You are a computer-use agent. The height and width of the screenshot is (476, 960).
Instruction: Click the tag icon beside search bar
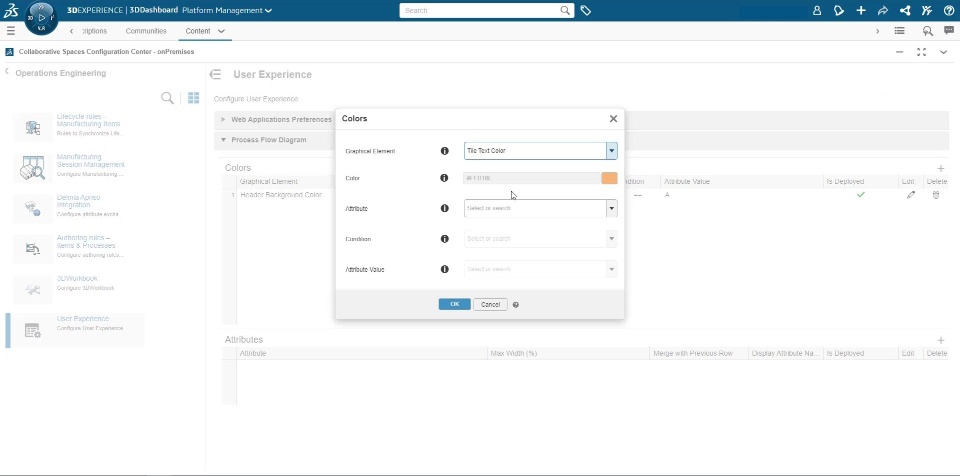point(586,10)
